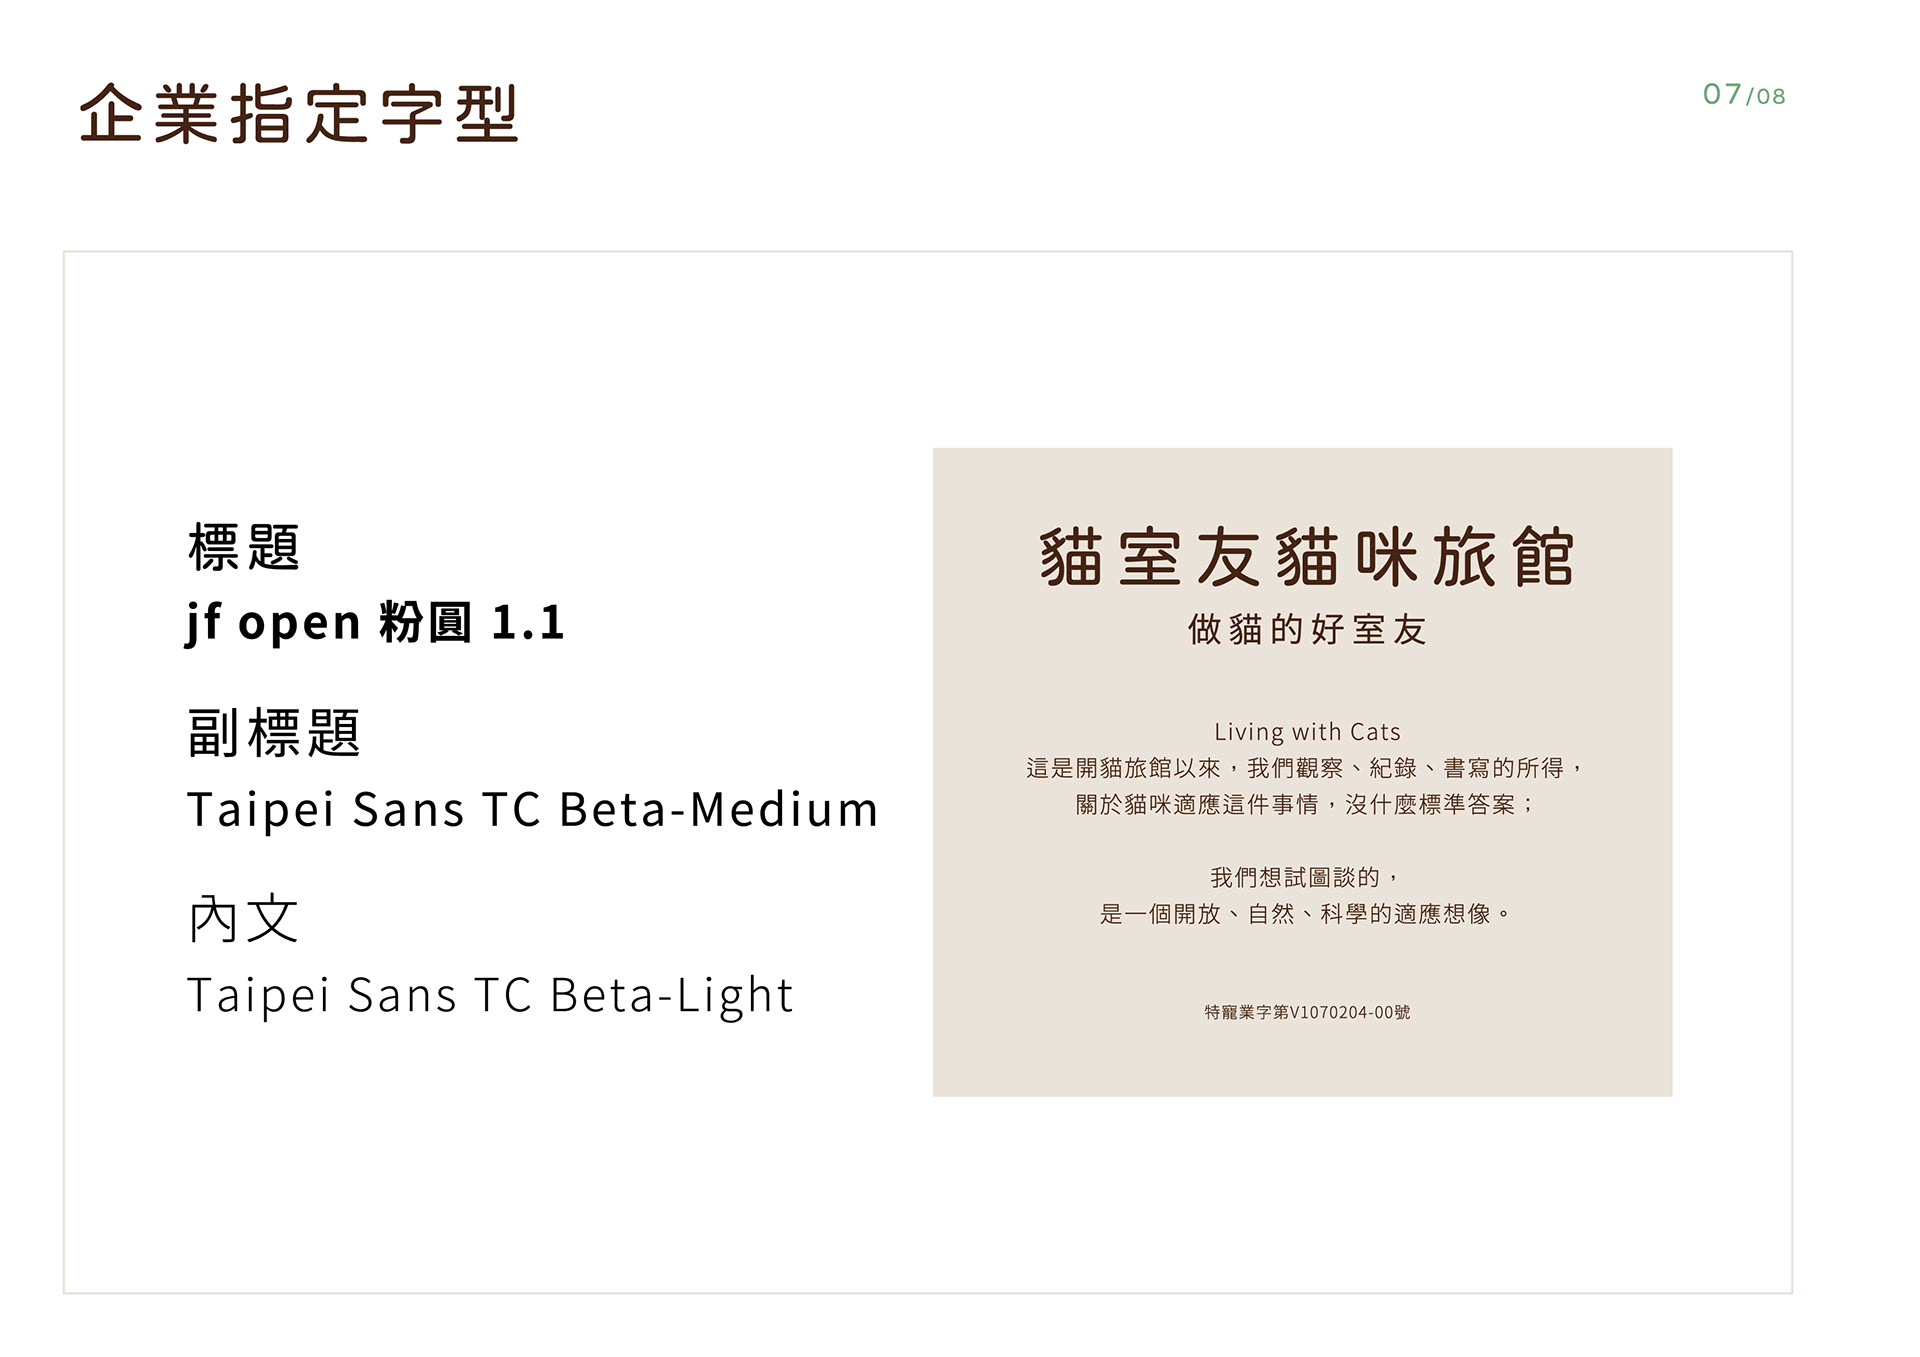Viewport: 1920px width, 1357px height.
Task: Click the Taipei Sans TC Beta-Light font name
Action: tap(490, 995)
